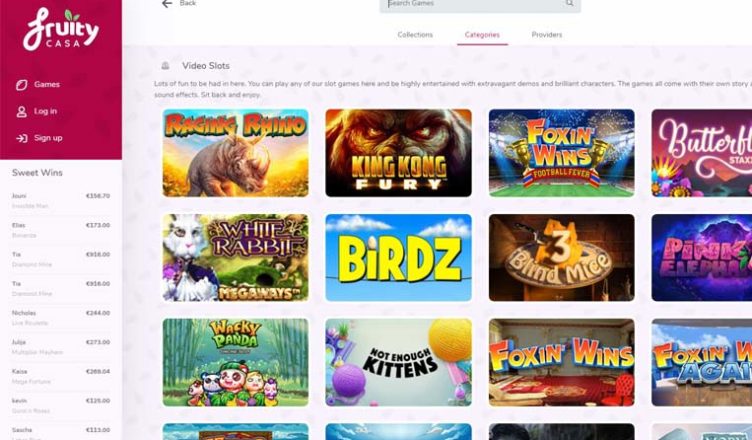The width and height of the screenshot is (752, 440).
Task: Open the Providers tab
Action: point(547,35)
